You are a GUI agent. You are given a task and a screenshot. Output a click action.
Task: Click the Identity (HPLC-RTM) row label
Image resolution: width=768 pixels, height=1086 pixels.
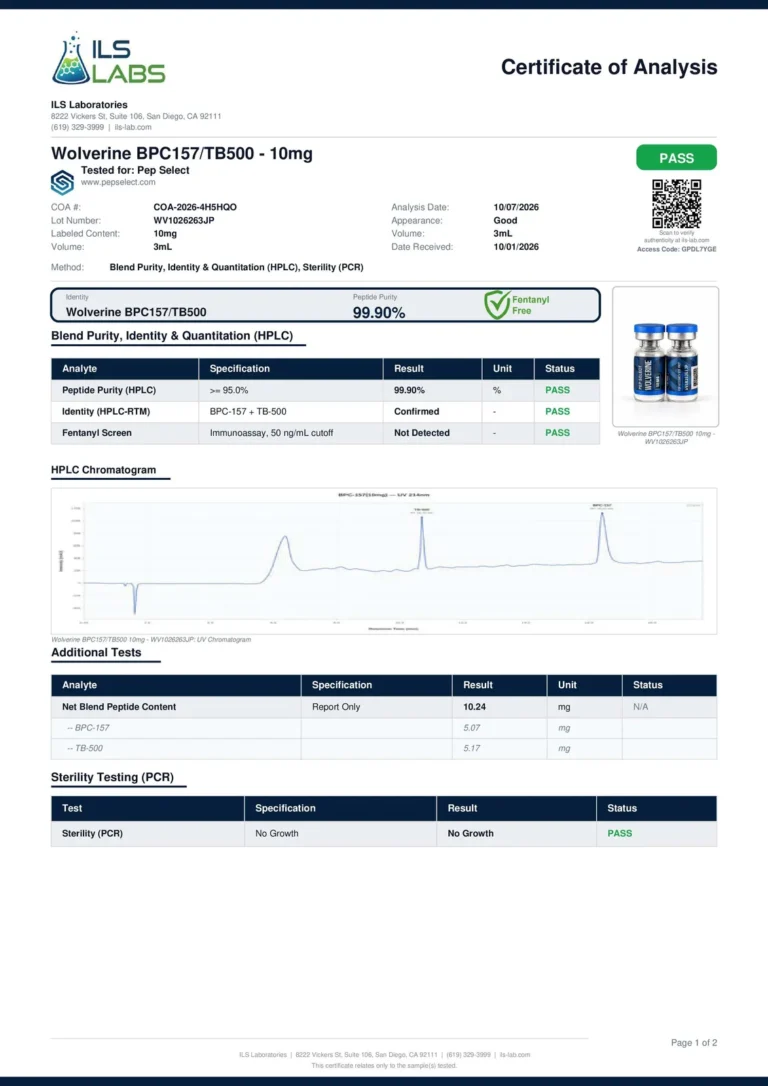(106, 411)
